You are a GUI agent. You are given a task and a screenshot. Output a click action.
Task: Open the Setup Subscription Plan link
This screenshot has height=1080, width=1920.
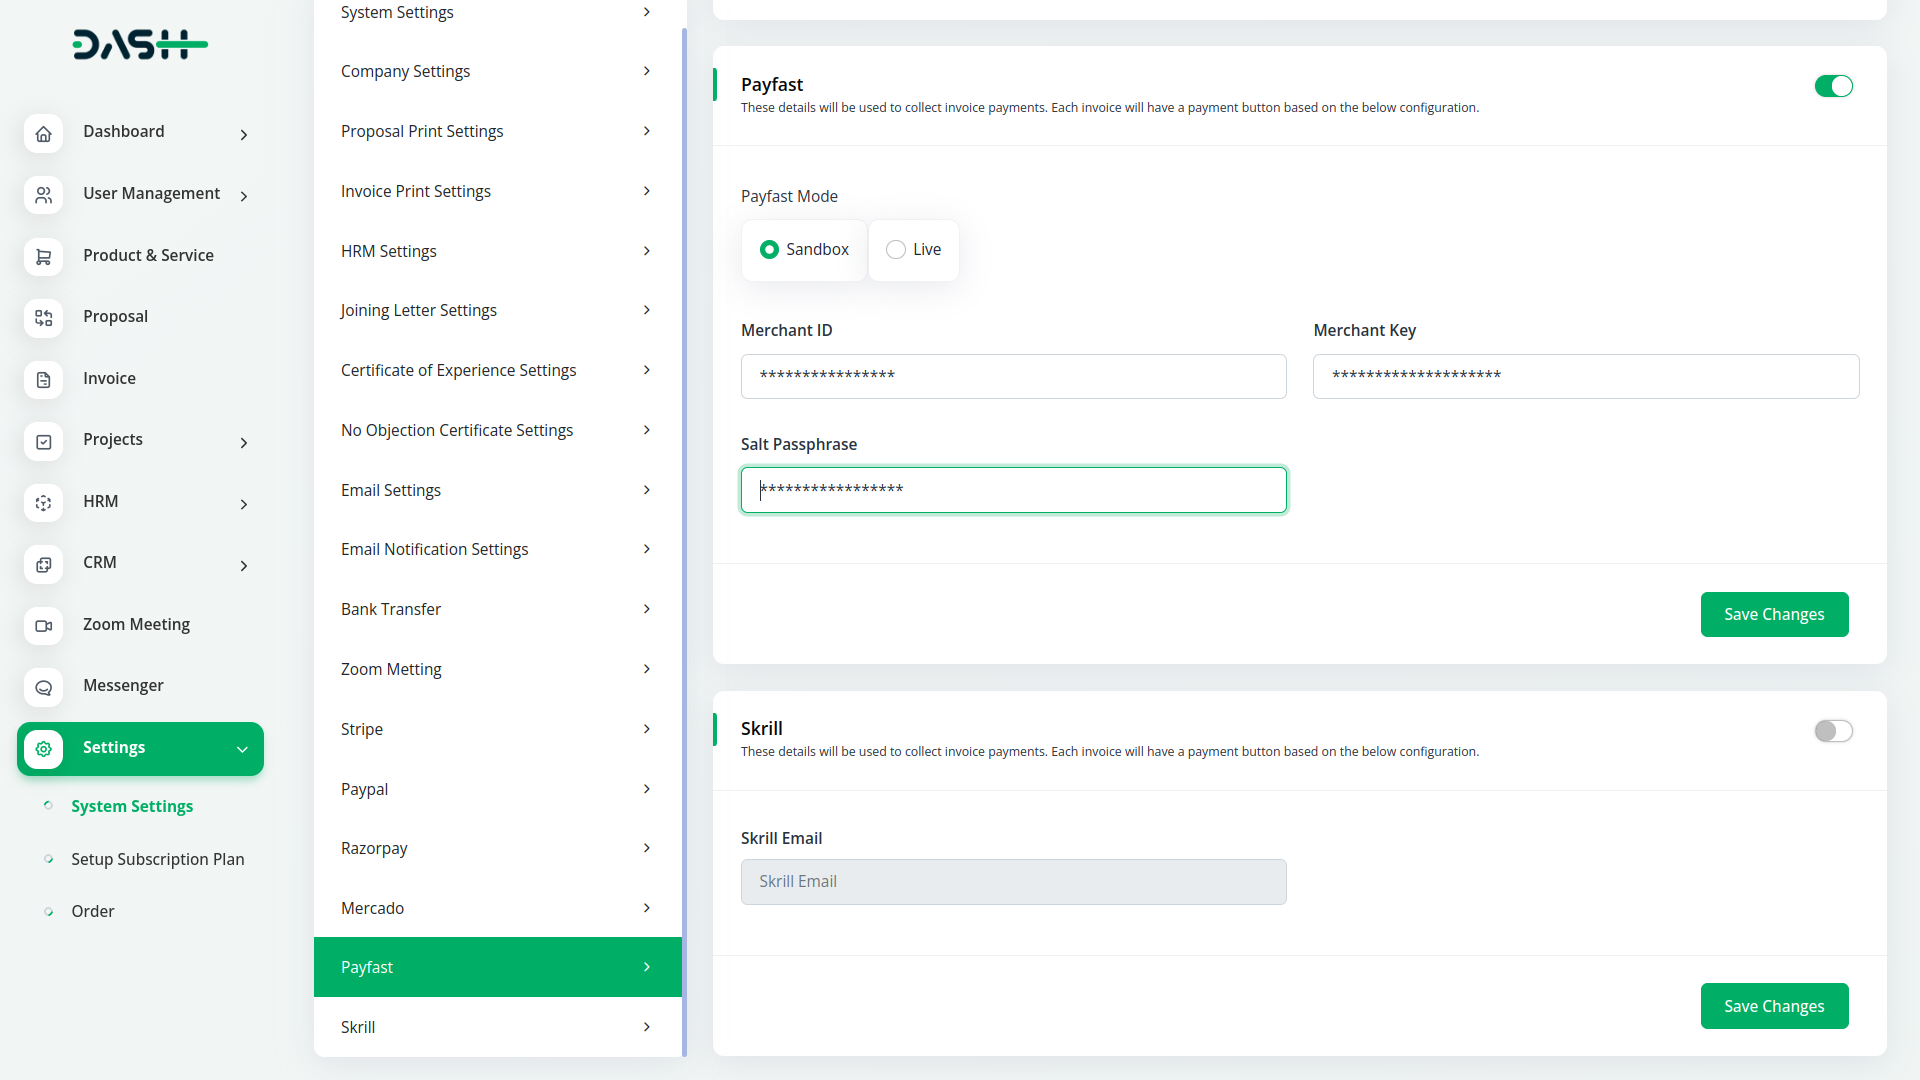[157, 859]
